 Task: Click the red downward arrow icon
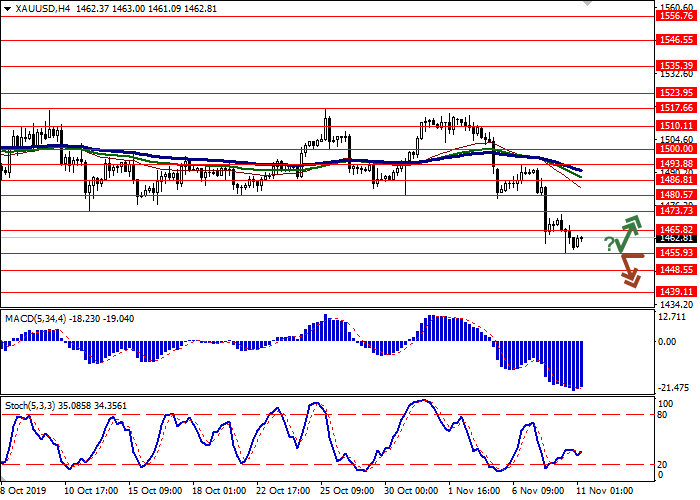[x=630, y=270]
